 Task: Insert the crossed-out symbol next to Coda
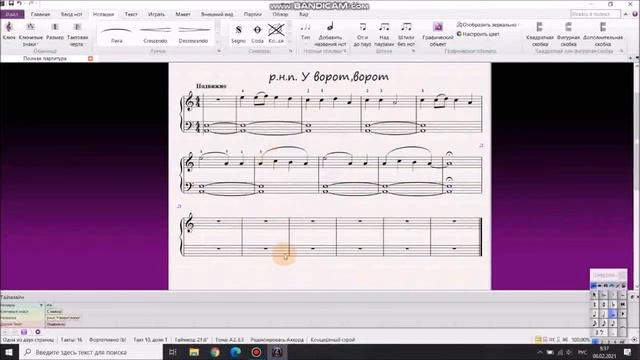276,33
